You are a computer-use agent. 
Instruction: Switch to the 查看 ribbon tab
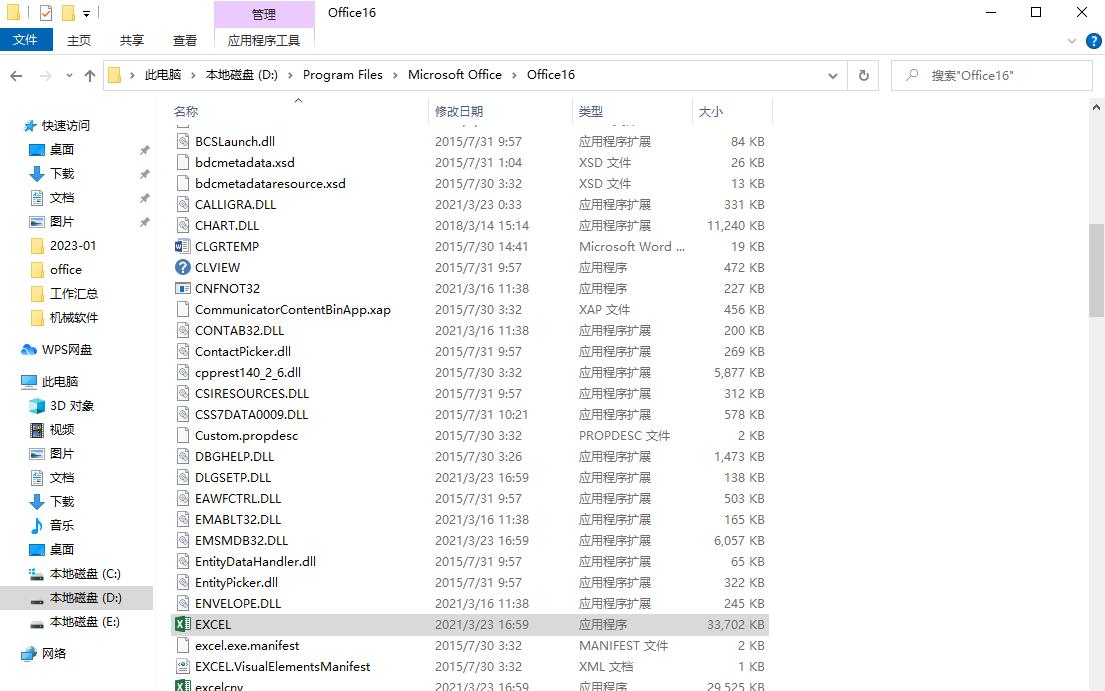184,40
